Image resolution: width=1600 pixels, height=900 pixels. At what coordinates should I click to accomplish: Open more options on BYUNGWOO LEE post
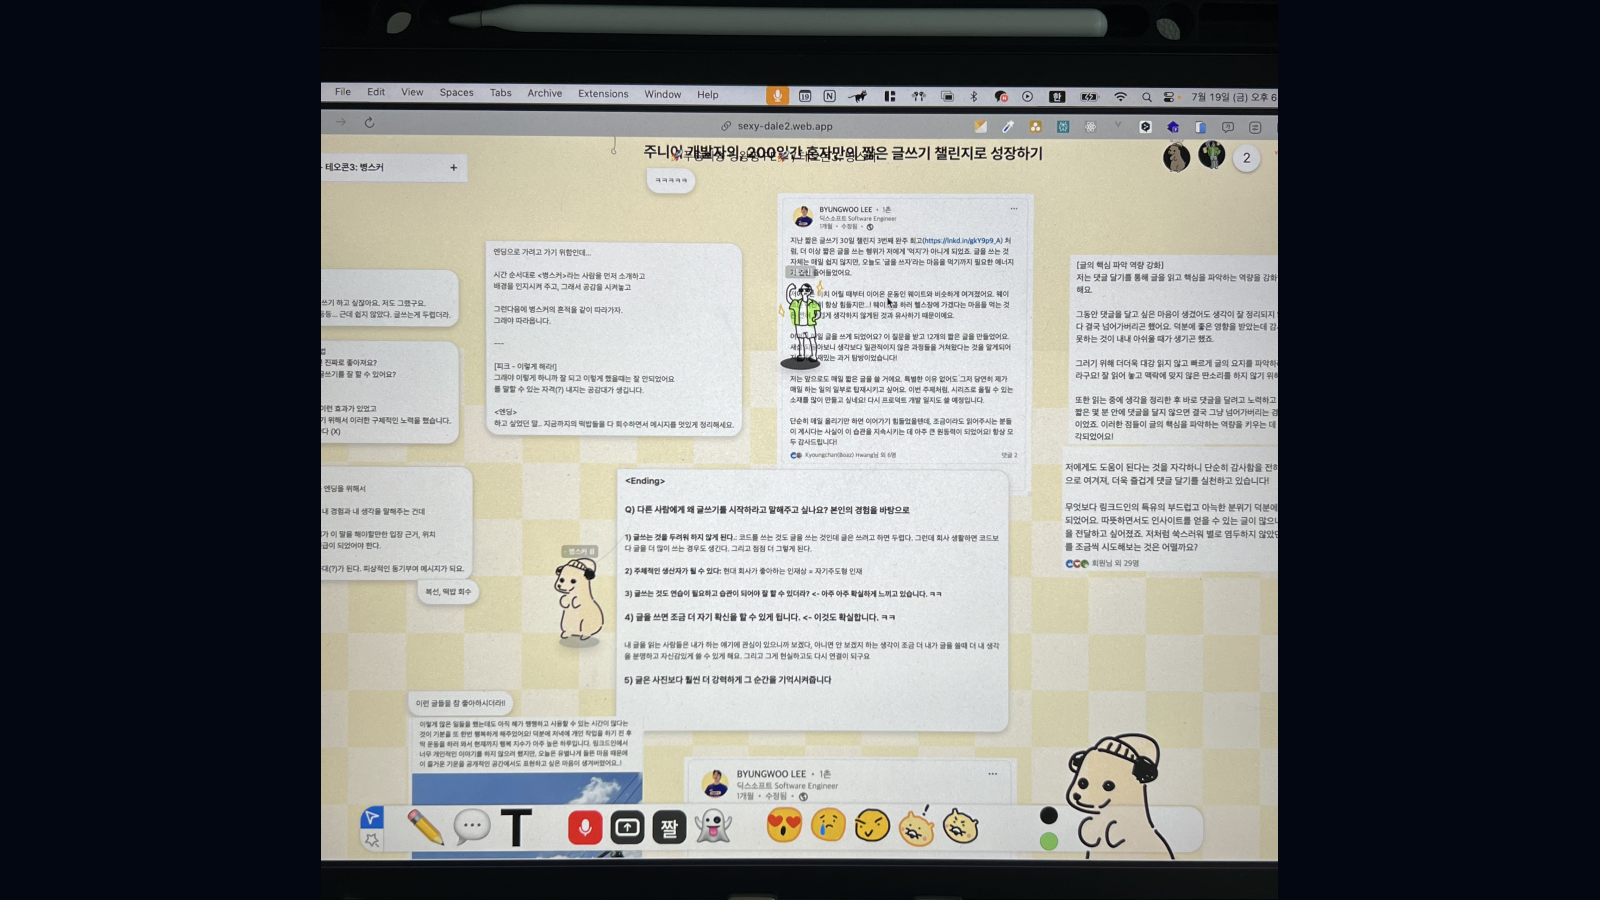1013,209
